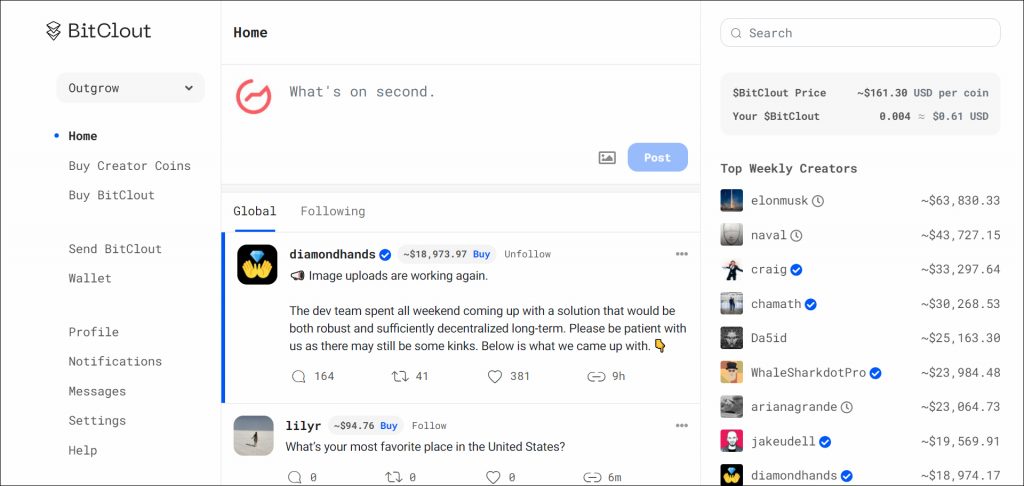
Task: Open more options on lilyr post
Action: tap(681, 425)
